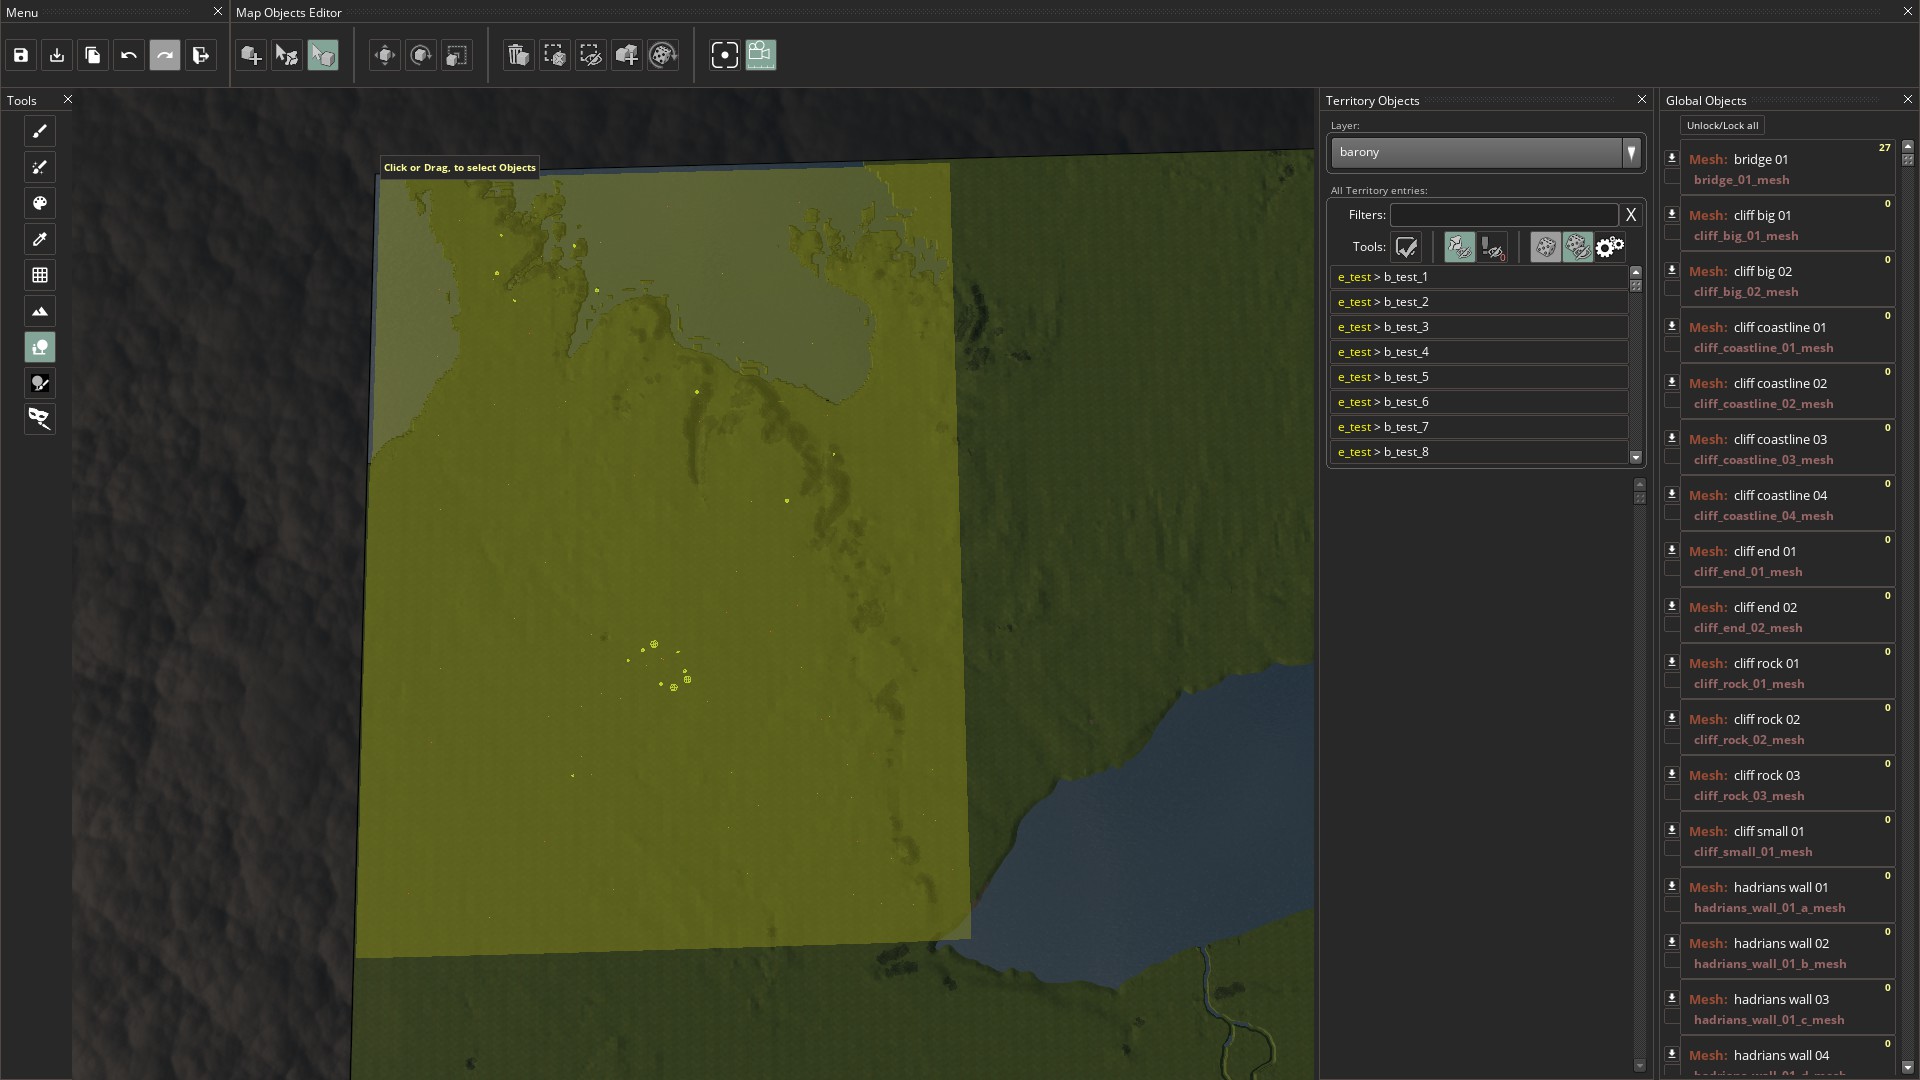Image resolution: width=1920 pixels, height=1080 pixels.
Task: Open the barony Layer dropdown
Action: (x=1631, y=152)
